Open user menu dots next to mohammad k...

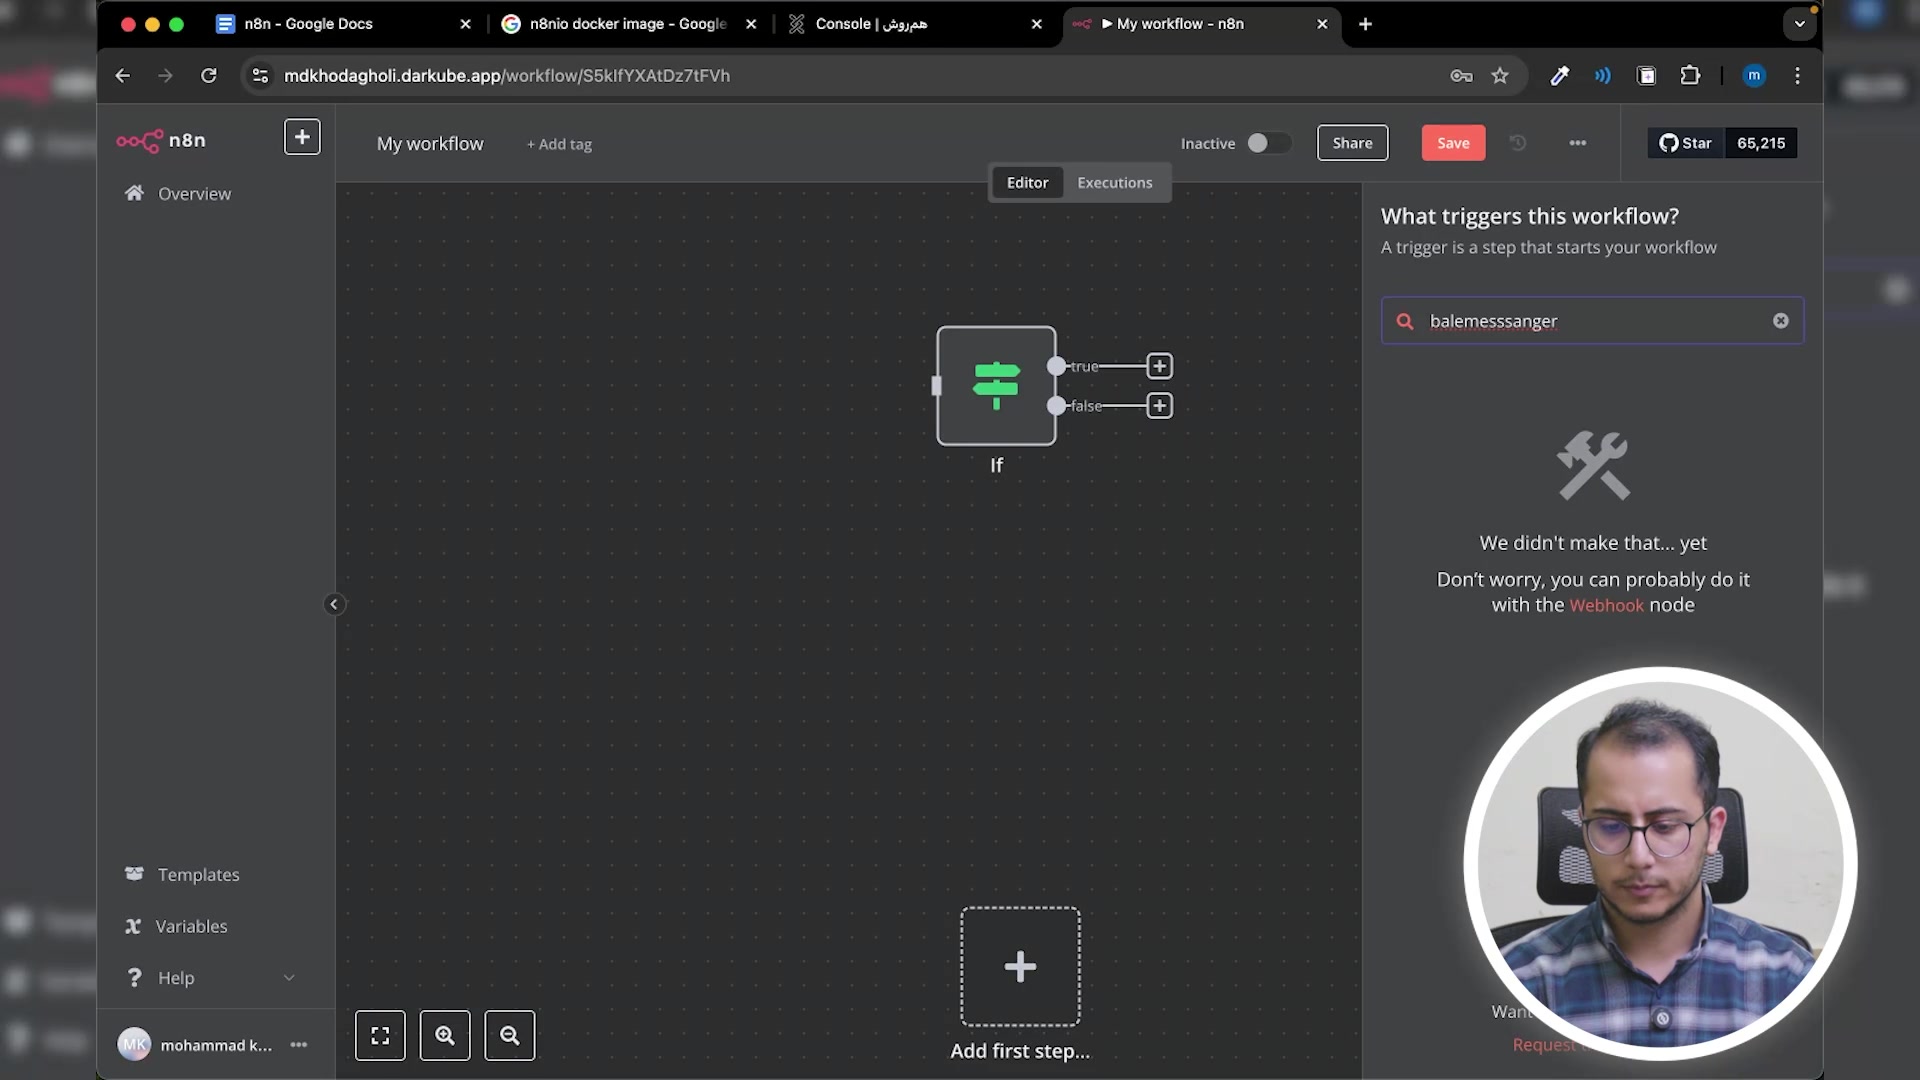point(299,1044)
